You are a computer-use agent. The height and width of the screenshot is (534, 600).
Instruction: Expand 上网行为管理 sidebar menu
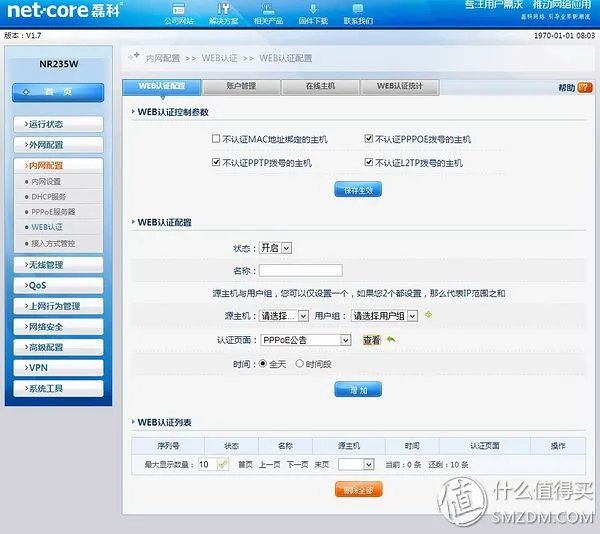click(x=58, y=306)
